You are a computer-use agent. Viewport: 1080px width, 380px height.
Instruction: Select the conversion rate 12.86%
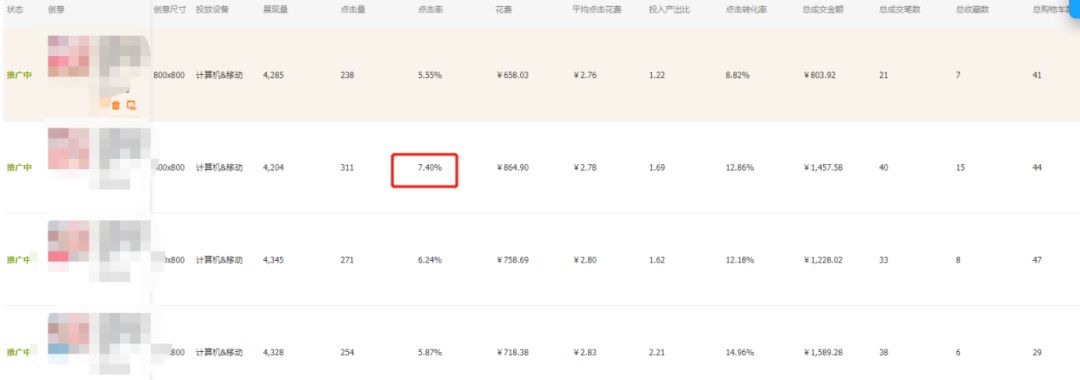pos(739,167)
